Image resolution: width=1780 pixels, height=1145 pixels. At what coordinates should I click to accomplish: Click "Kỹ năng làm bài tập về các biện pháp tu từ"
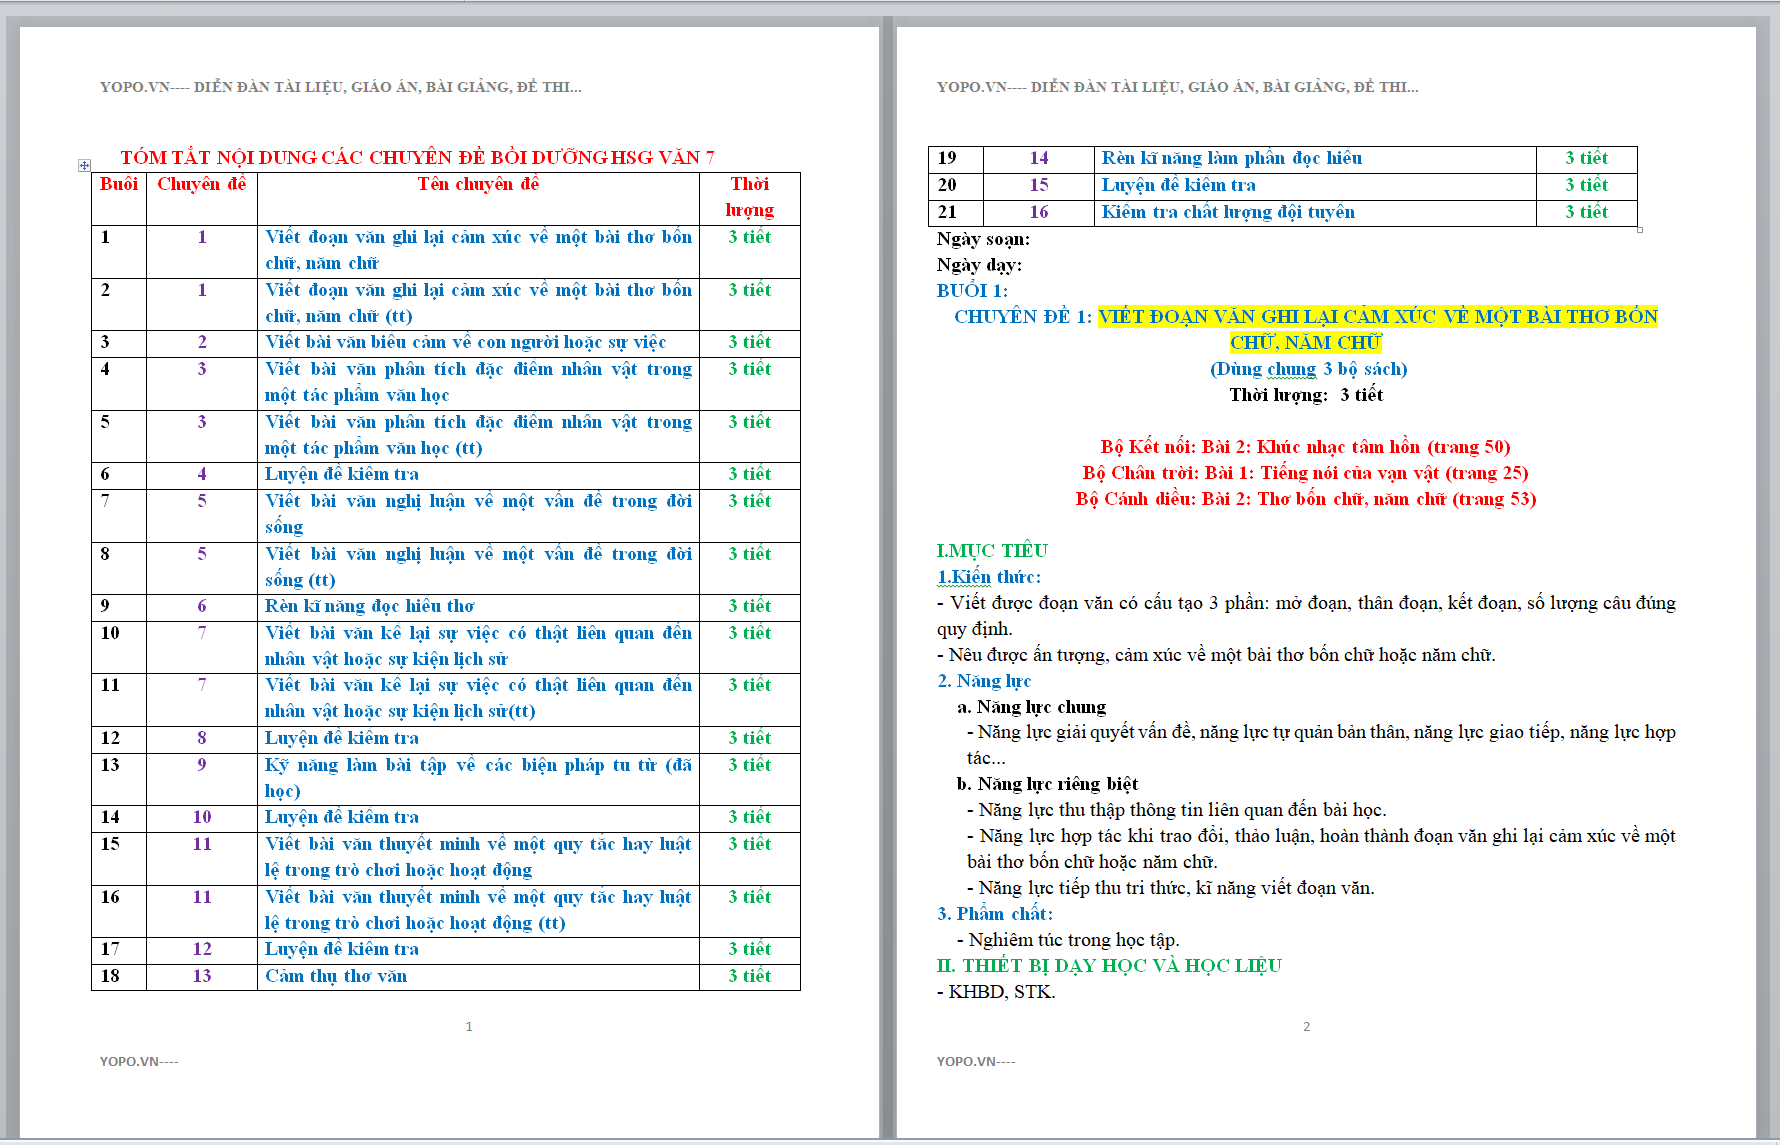click(478, 777)
